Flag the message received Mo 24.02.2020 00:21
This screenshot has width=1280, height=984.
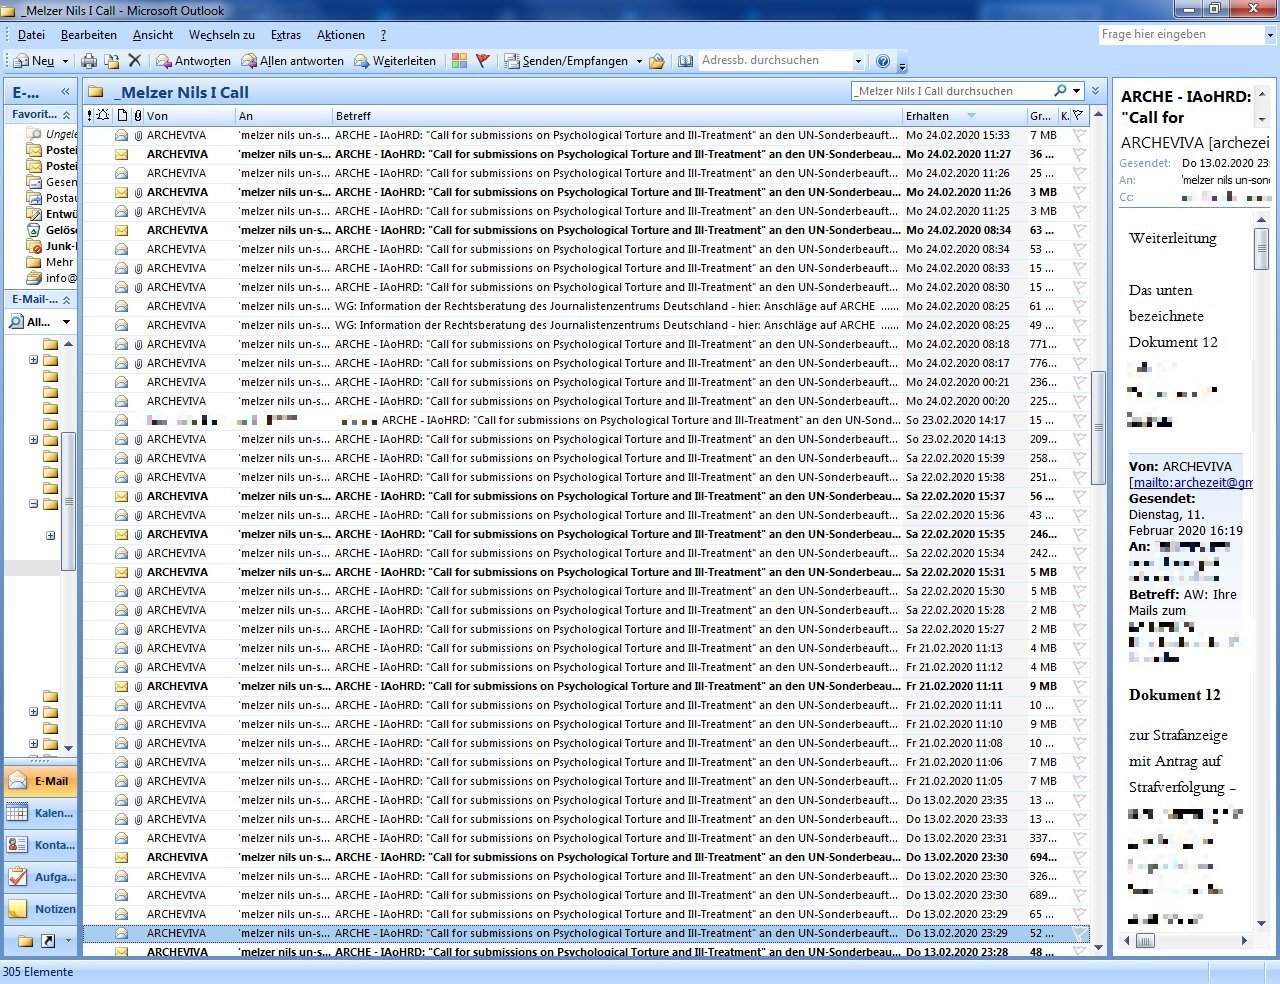point(1079,382)
